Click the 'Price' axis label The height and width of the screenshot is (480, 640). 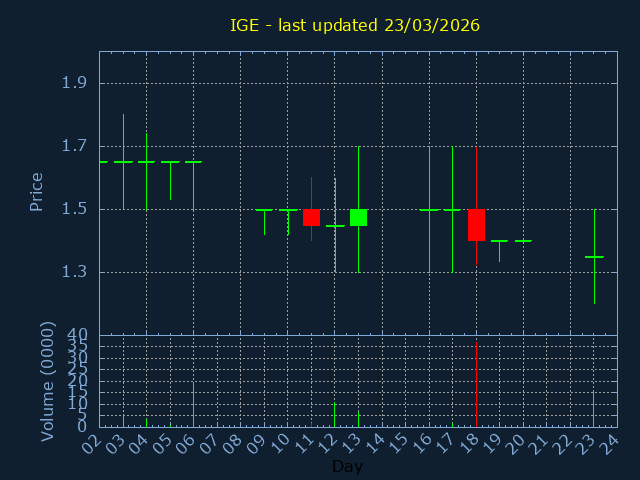pos(37,191)
